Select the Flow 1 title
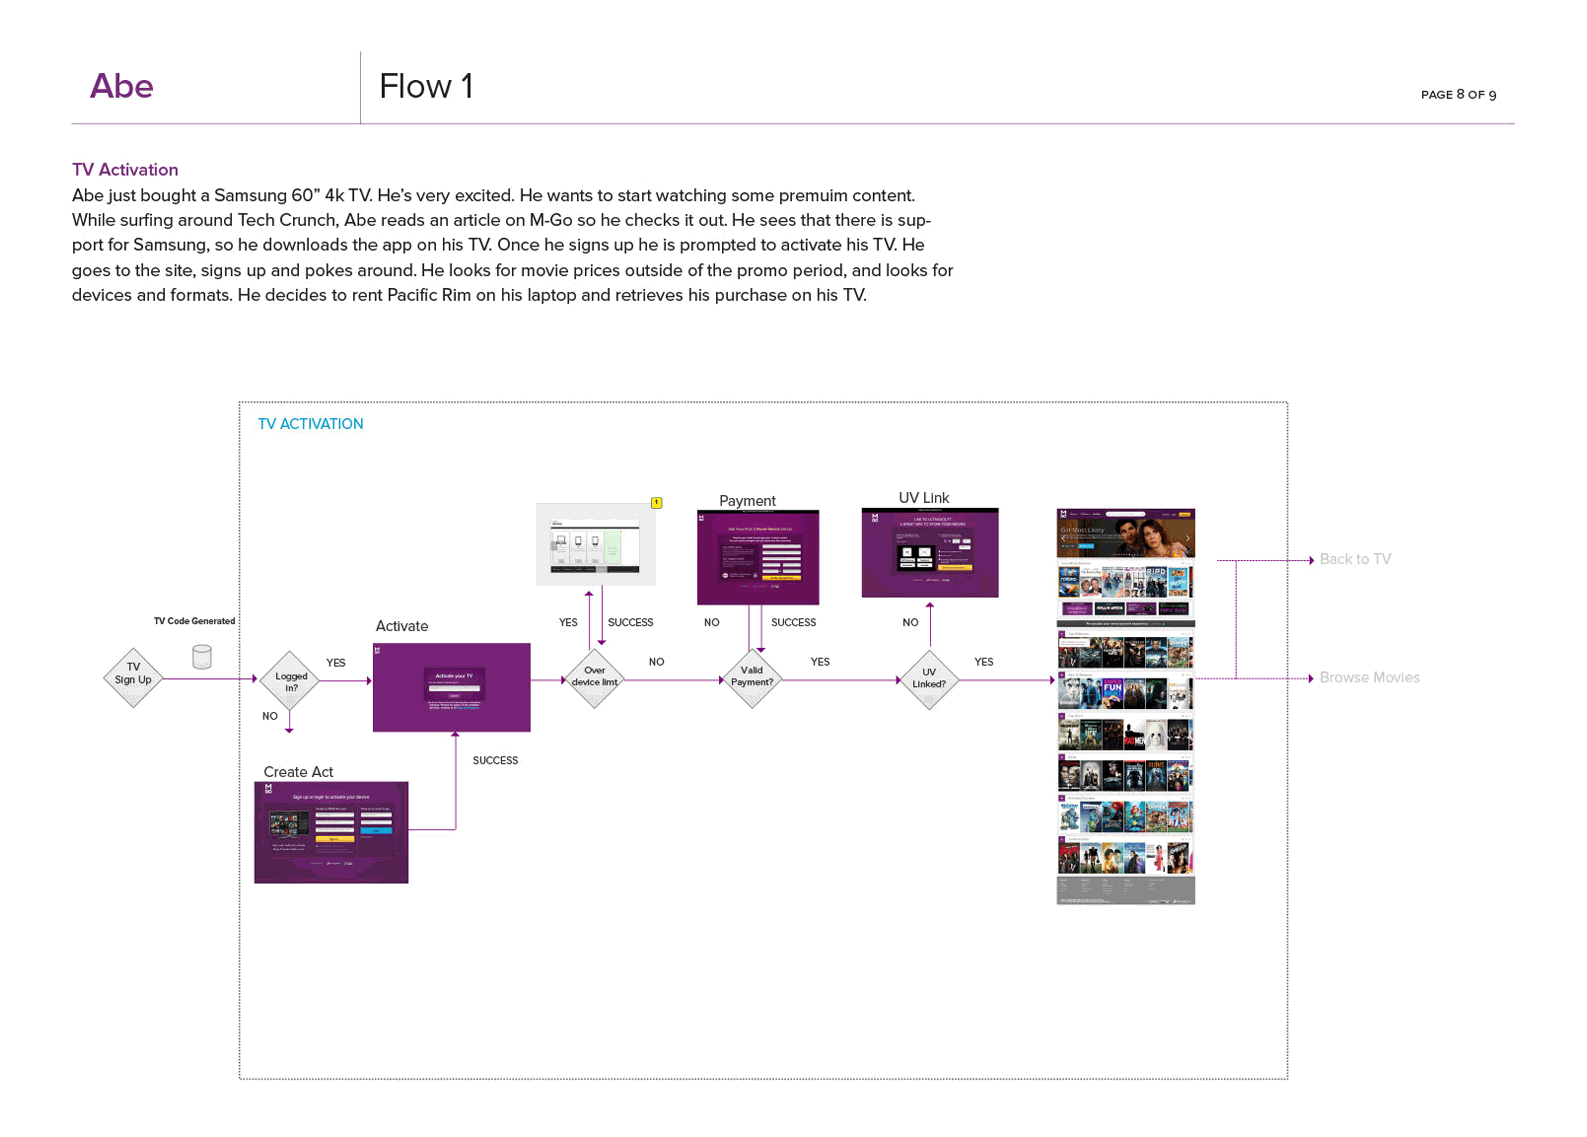The image size is (1587, 1137). click(426, 87)
